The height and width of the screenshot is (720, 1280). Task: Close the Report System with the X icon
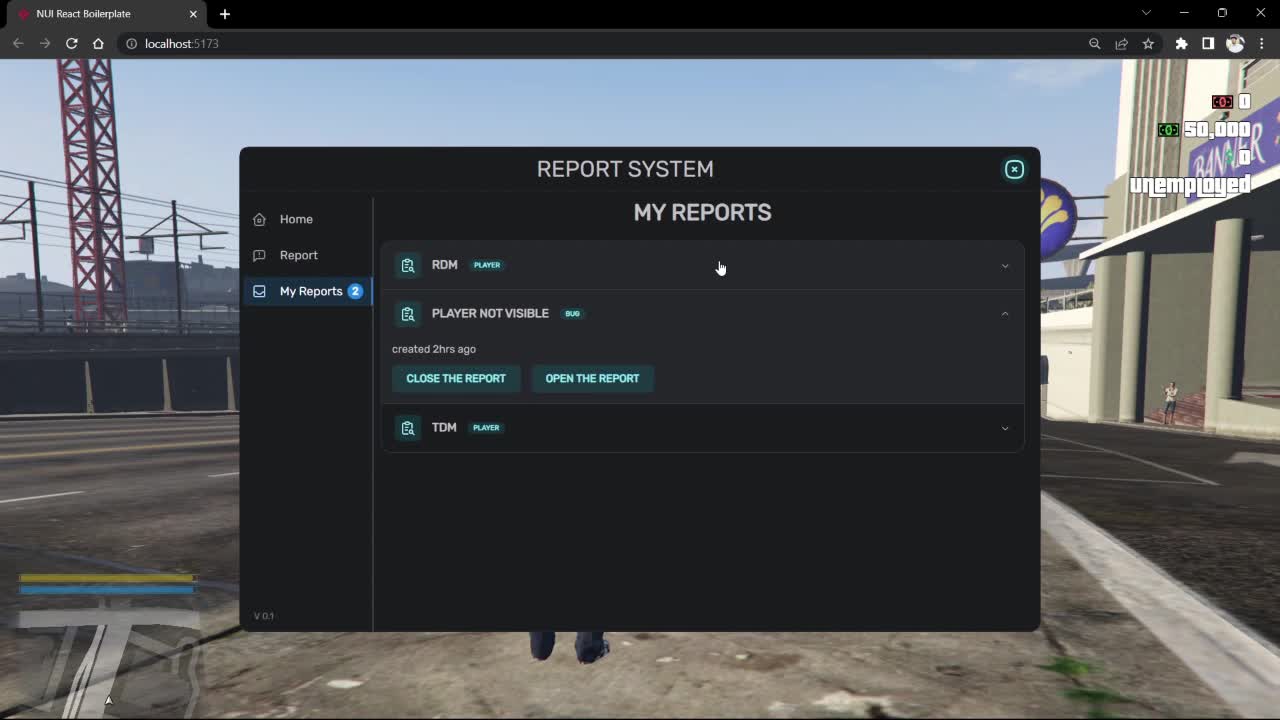tap(1014, 169)
